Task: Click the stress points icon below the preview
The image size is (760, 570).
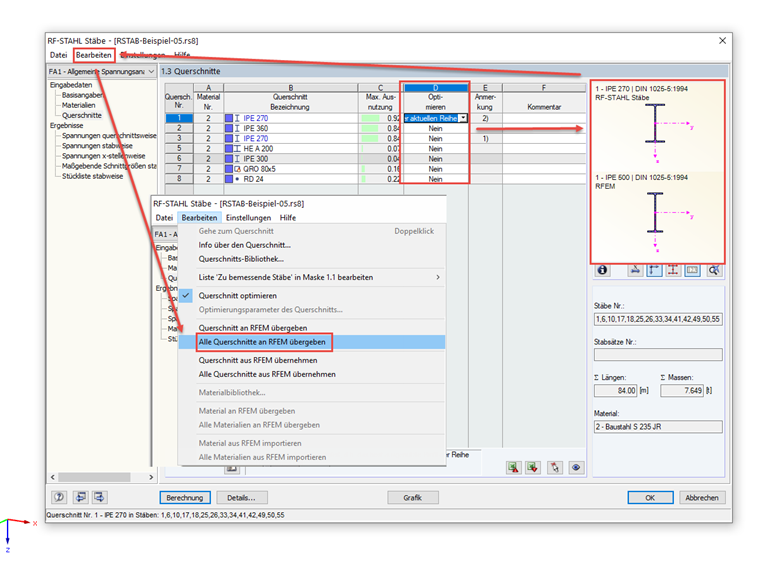Action: point(635,270)
